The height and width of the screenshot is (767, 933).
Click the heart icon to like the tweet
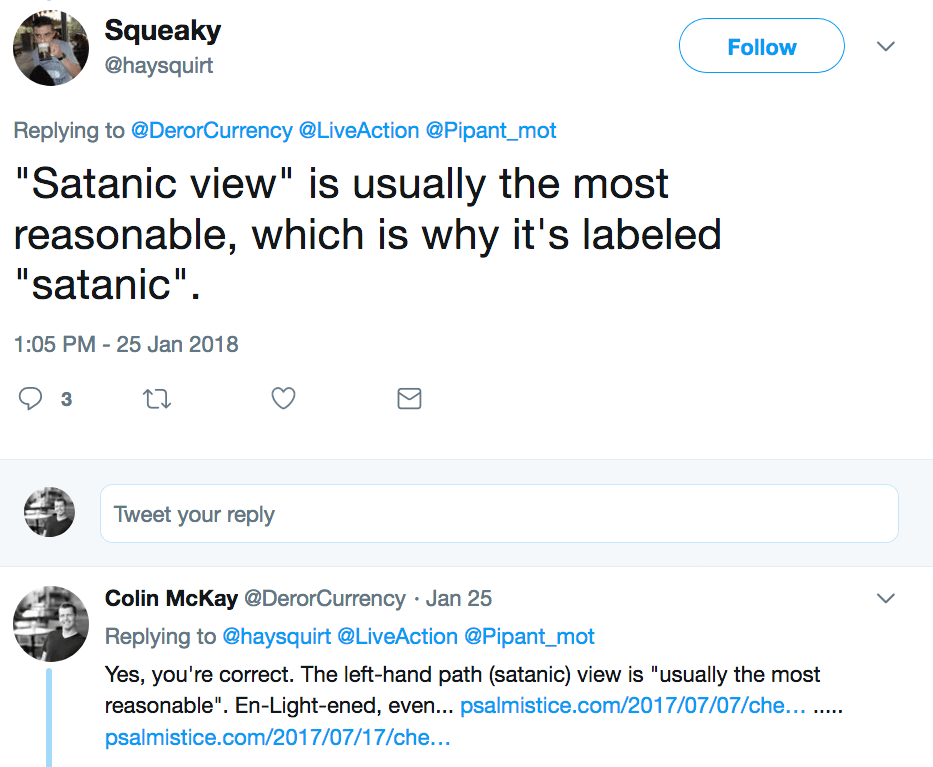[x=283, y=398]
